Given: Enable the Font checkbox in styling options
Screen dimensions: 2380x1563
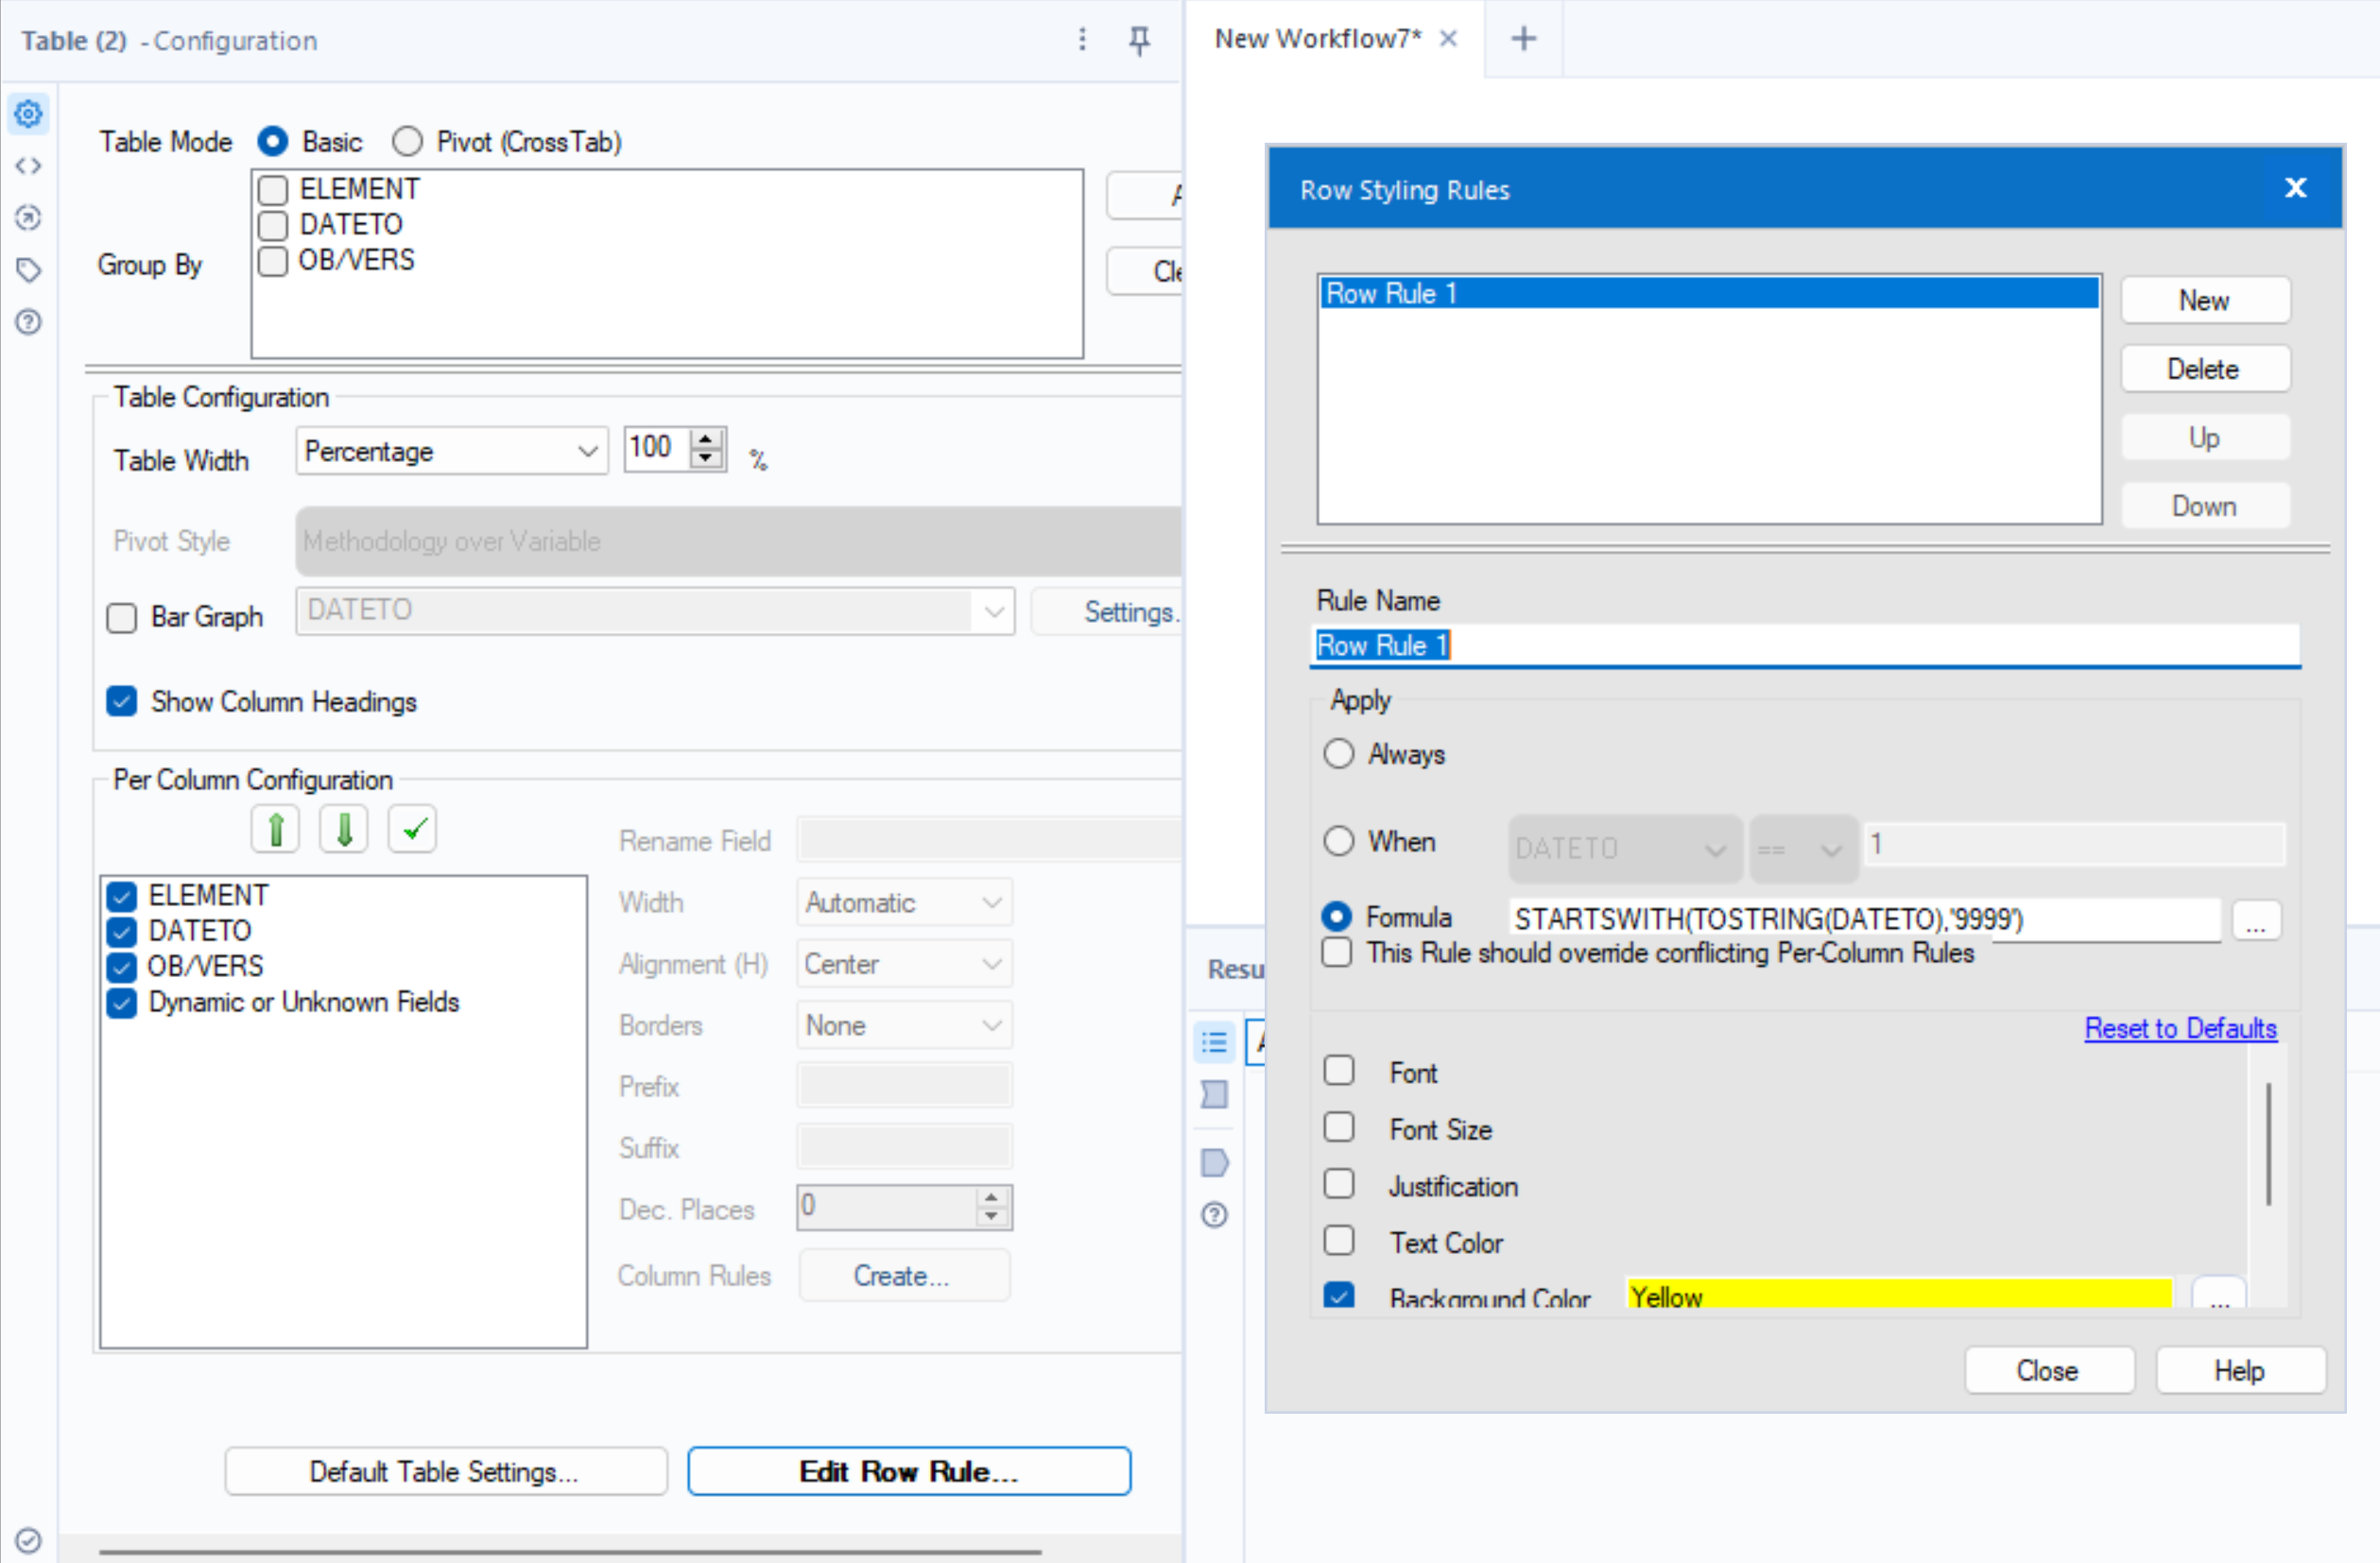Looking at the screenshot, I should (1340, 1070).
